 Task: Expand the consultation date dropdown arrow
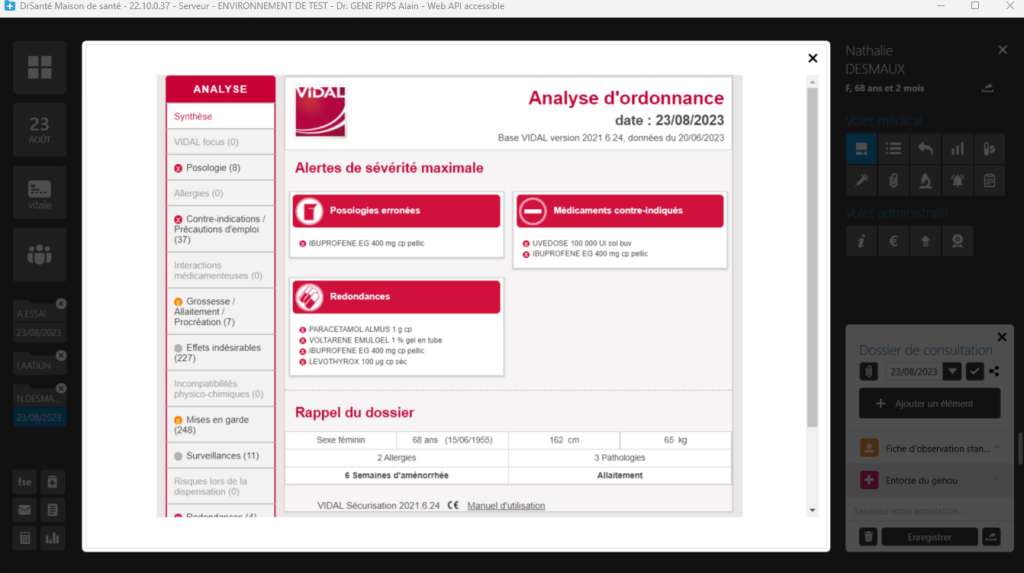click(953, 372)
